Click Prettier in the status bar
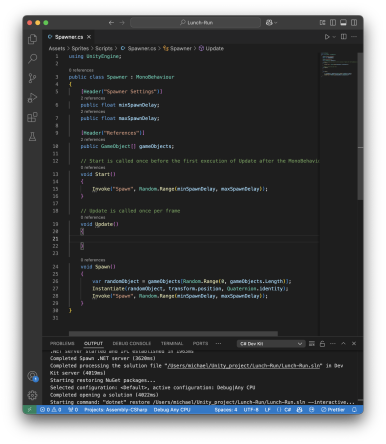The height and width of the screenshot is (444, 386). [333, 410]
